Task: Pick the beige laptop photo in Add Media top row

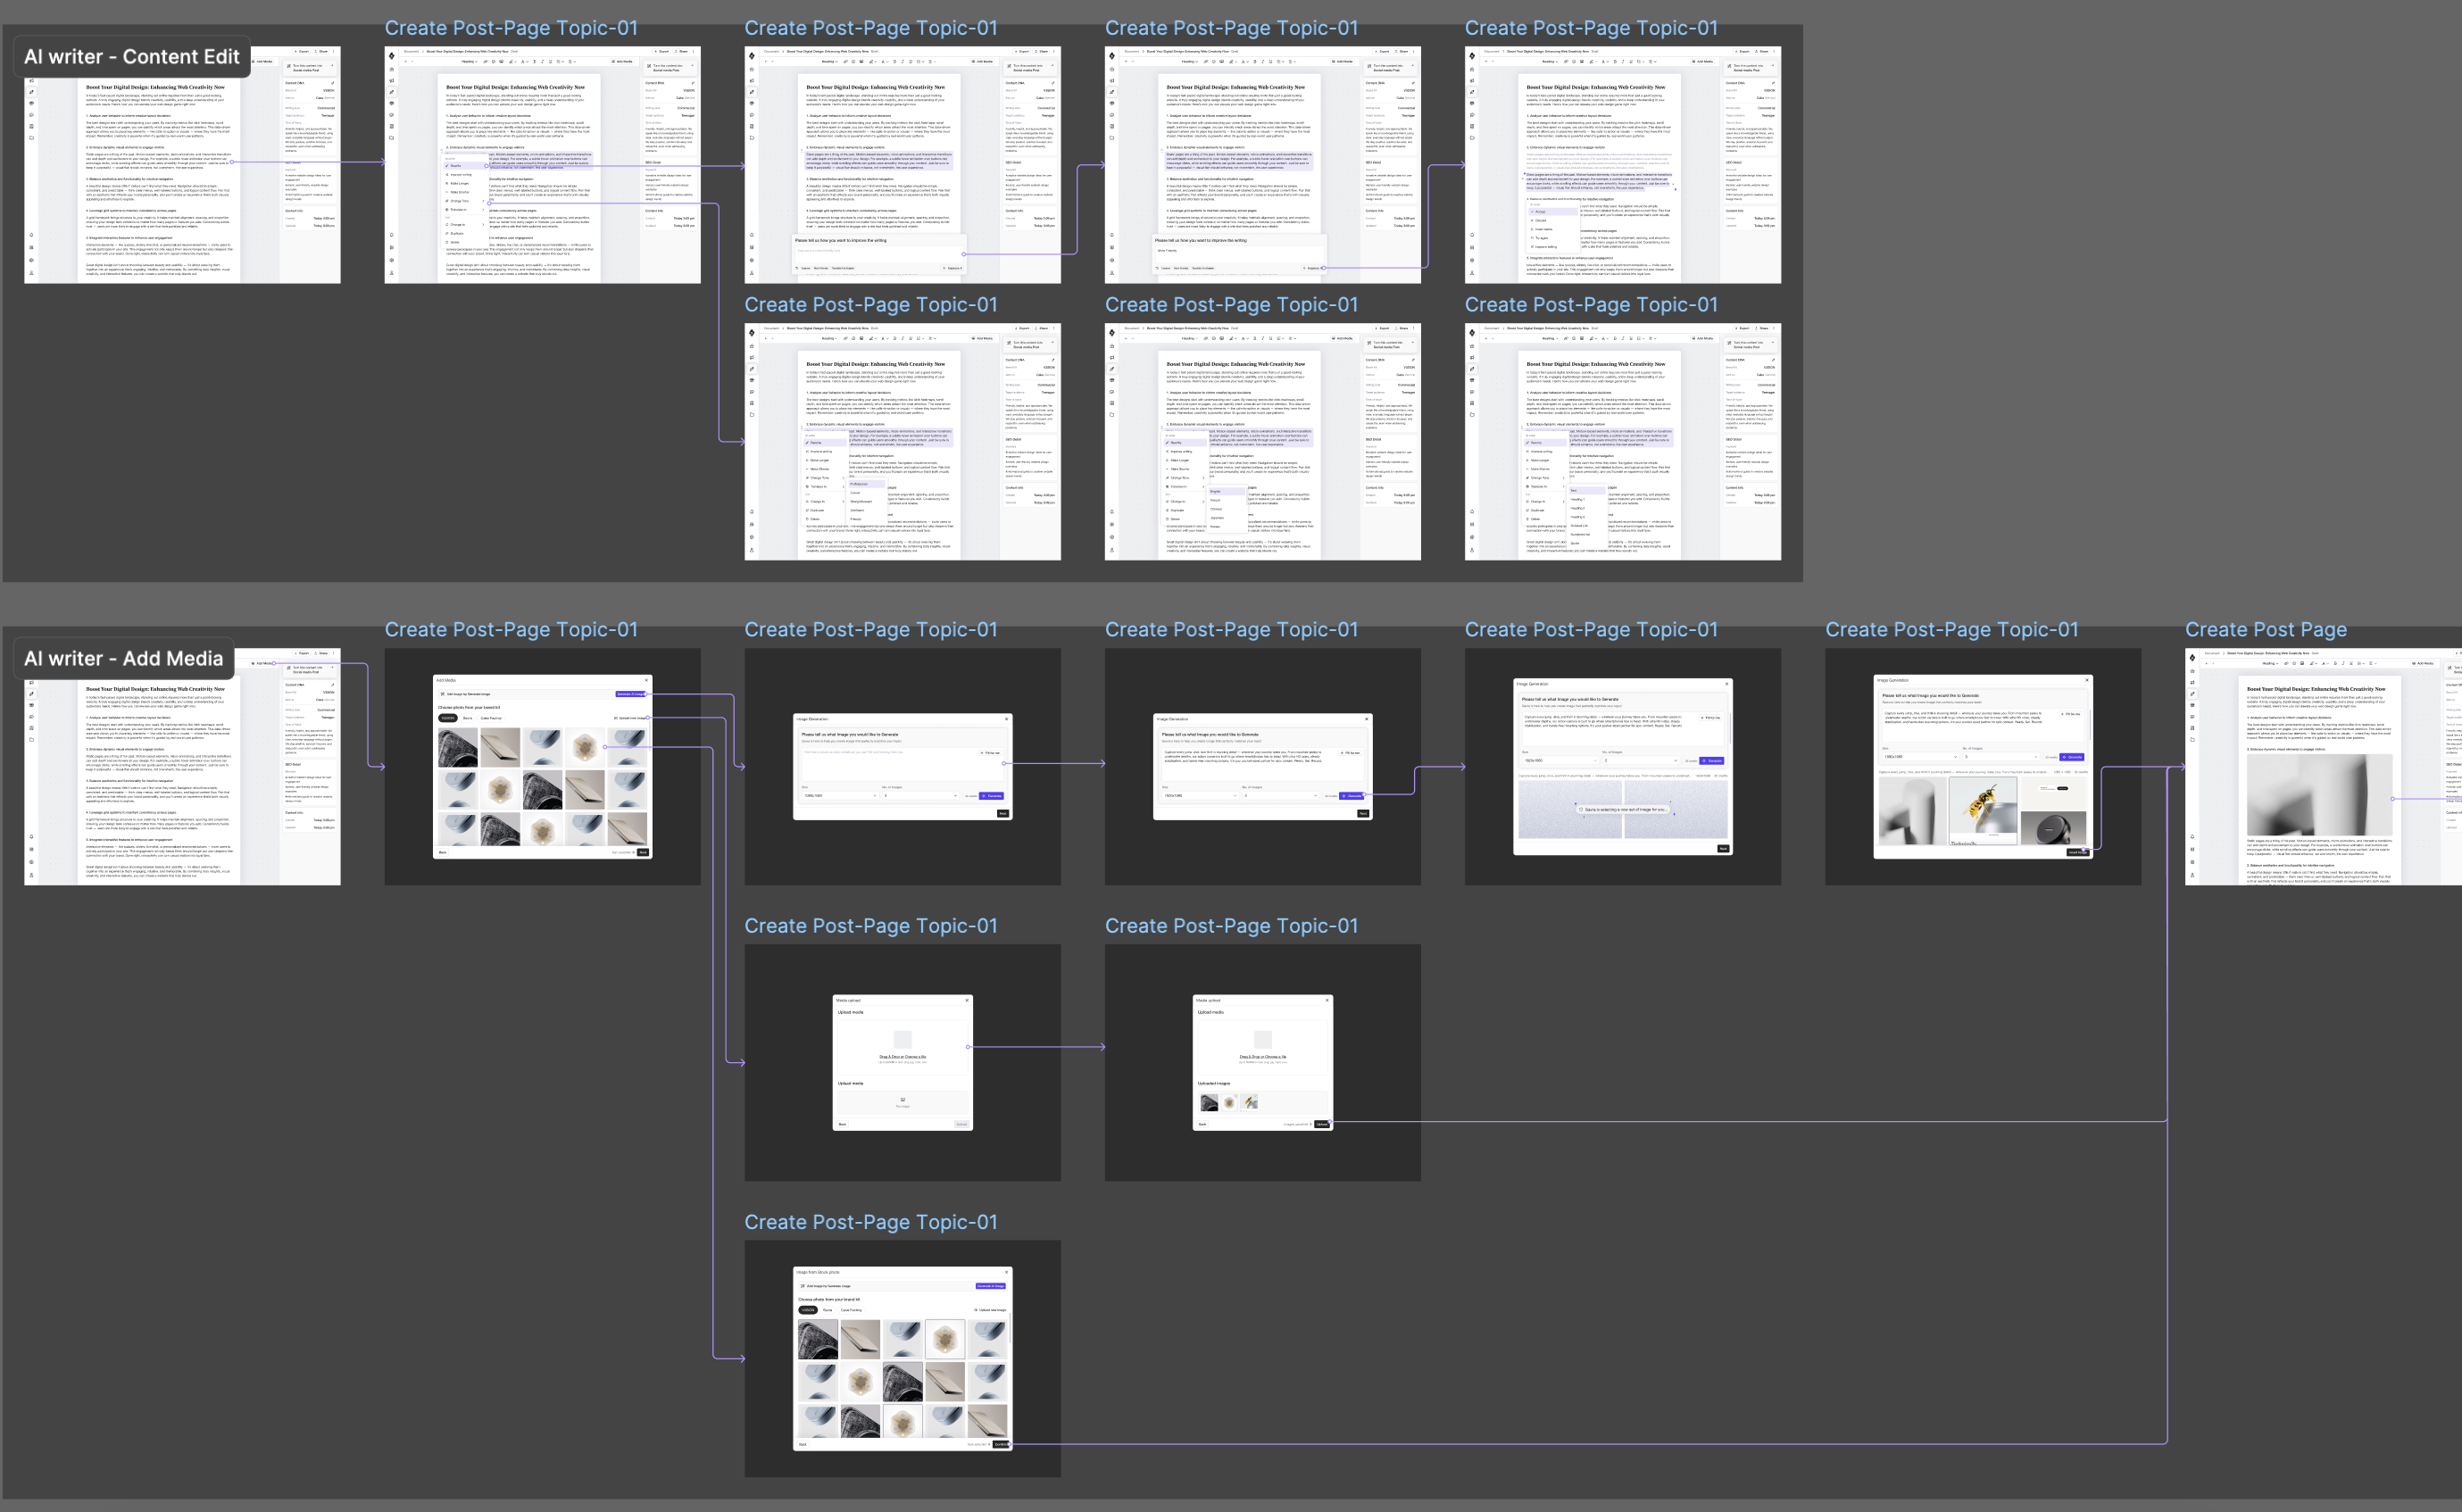Action: click(x=501, y=748)
